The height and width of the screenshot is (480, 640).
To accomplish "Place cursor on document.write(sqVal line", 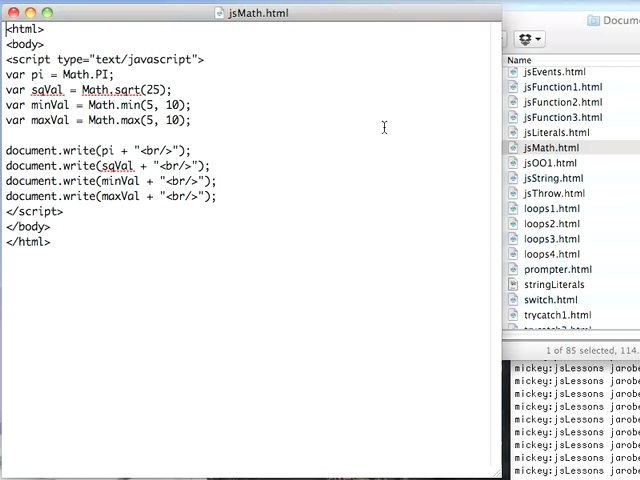I will [x=108, y=166].
